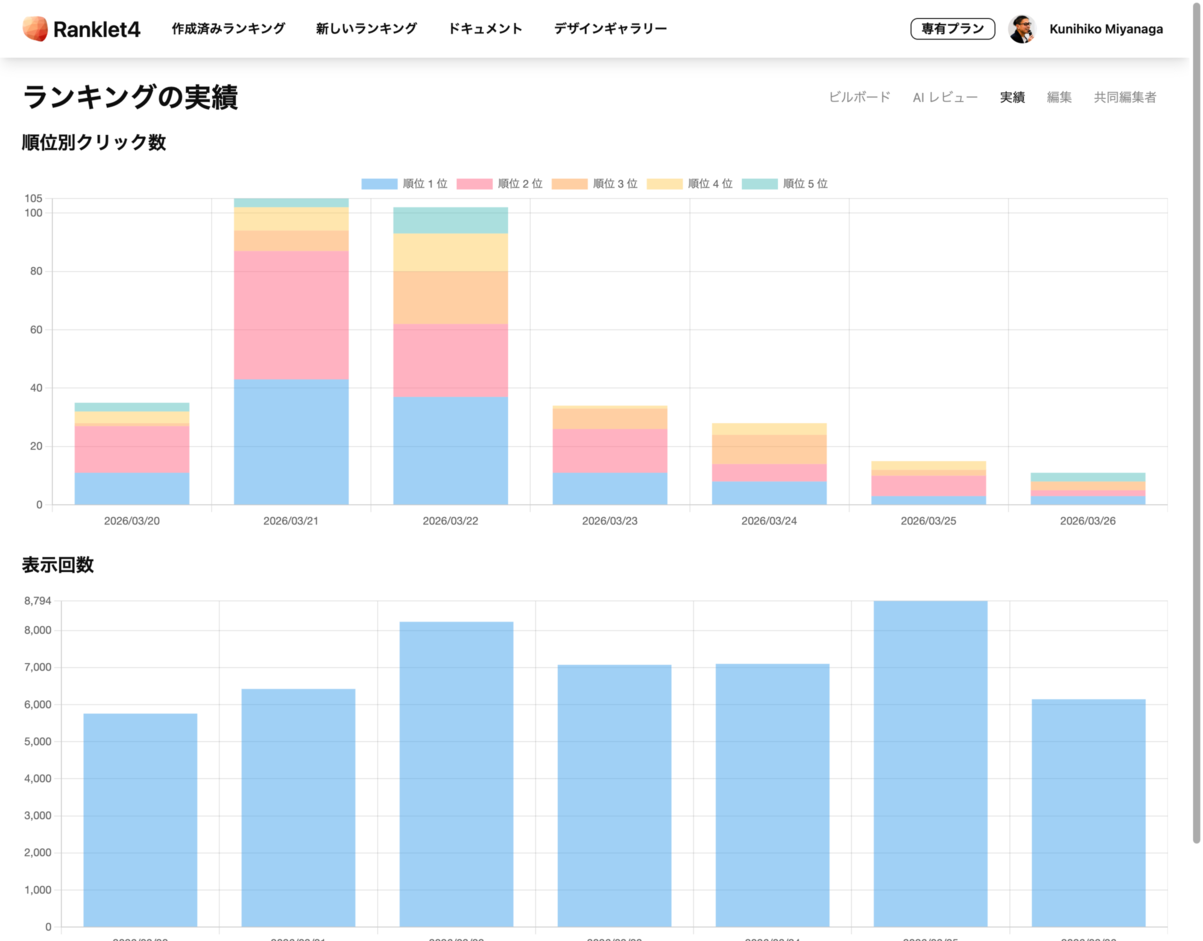Open the ドキュメント page
Screen dimensions: 1203x941
pyautogui.click(x=486, y=29)
